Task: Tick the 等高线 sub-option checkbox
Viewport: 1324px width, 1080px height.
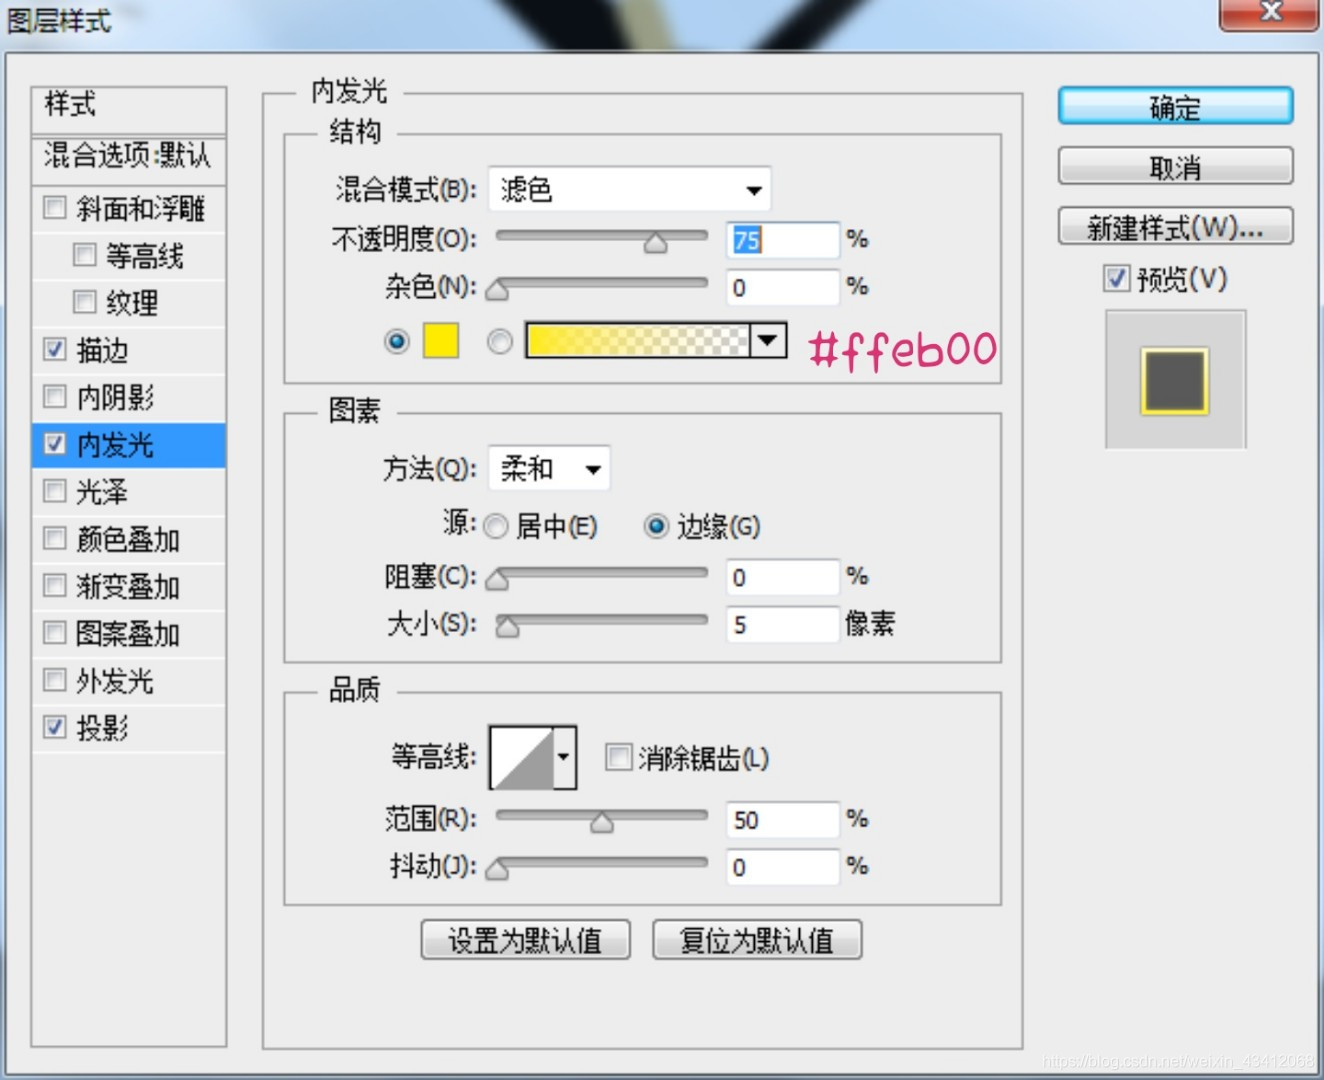Action: pyautogui.click(x=84, y=255)
